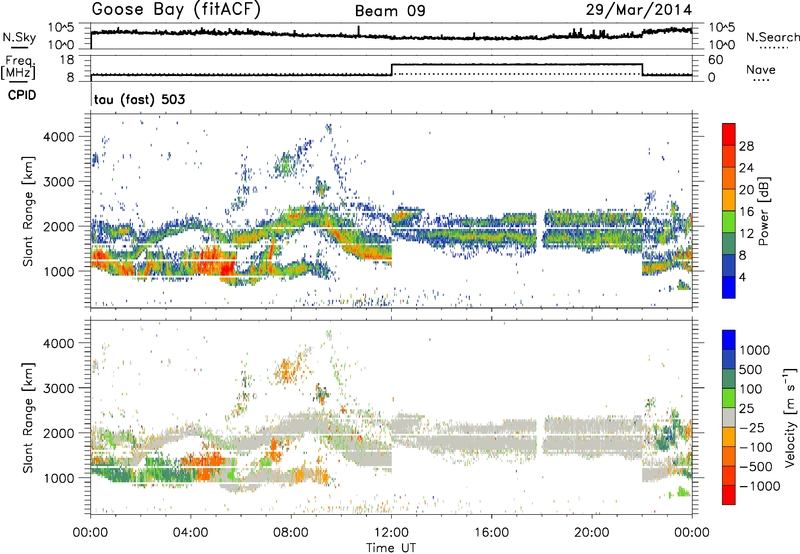Screen dimensions: 800x554
Task: Click the 'Velocity [m s-1]' colorbar label
Action: (790, 417)
